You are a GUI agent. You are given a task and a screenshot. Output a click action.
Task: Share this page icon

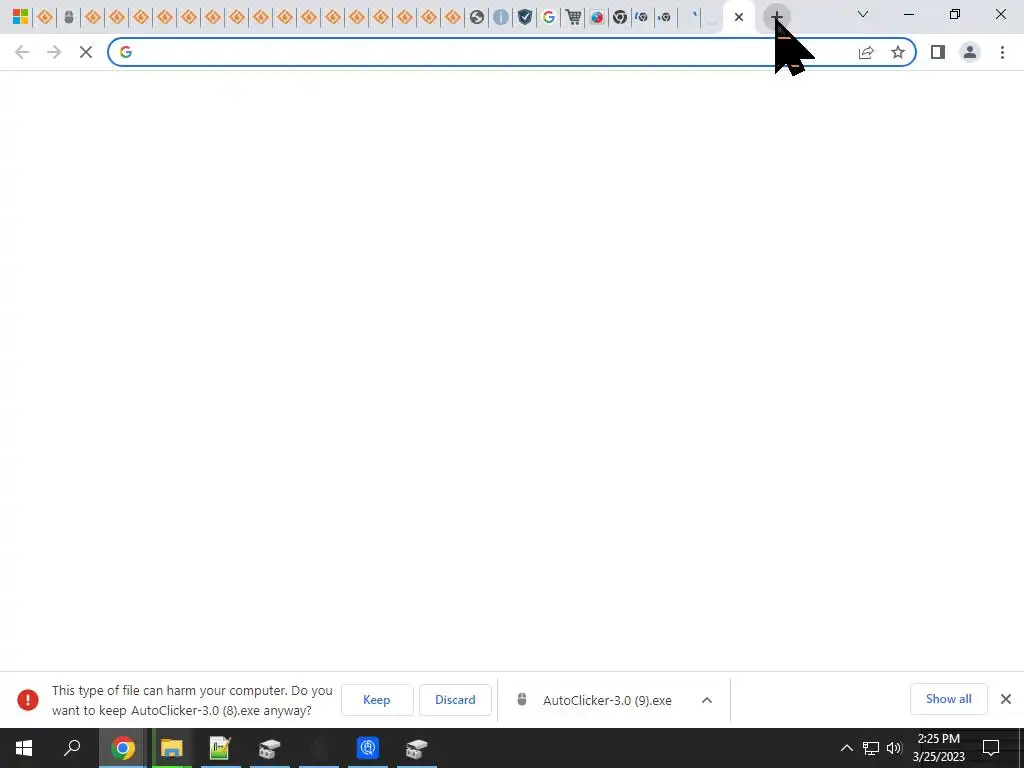tap(866, 52)
